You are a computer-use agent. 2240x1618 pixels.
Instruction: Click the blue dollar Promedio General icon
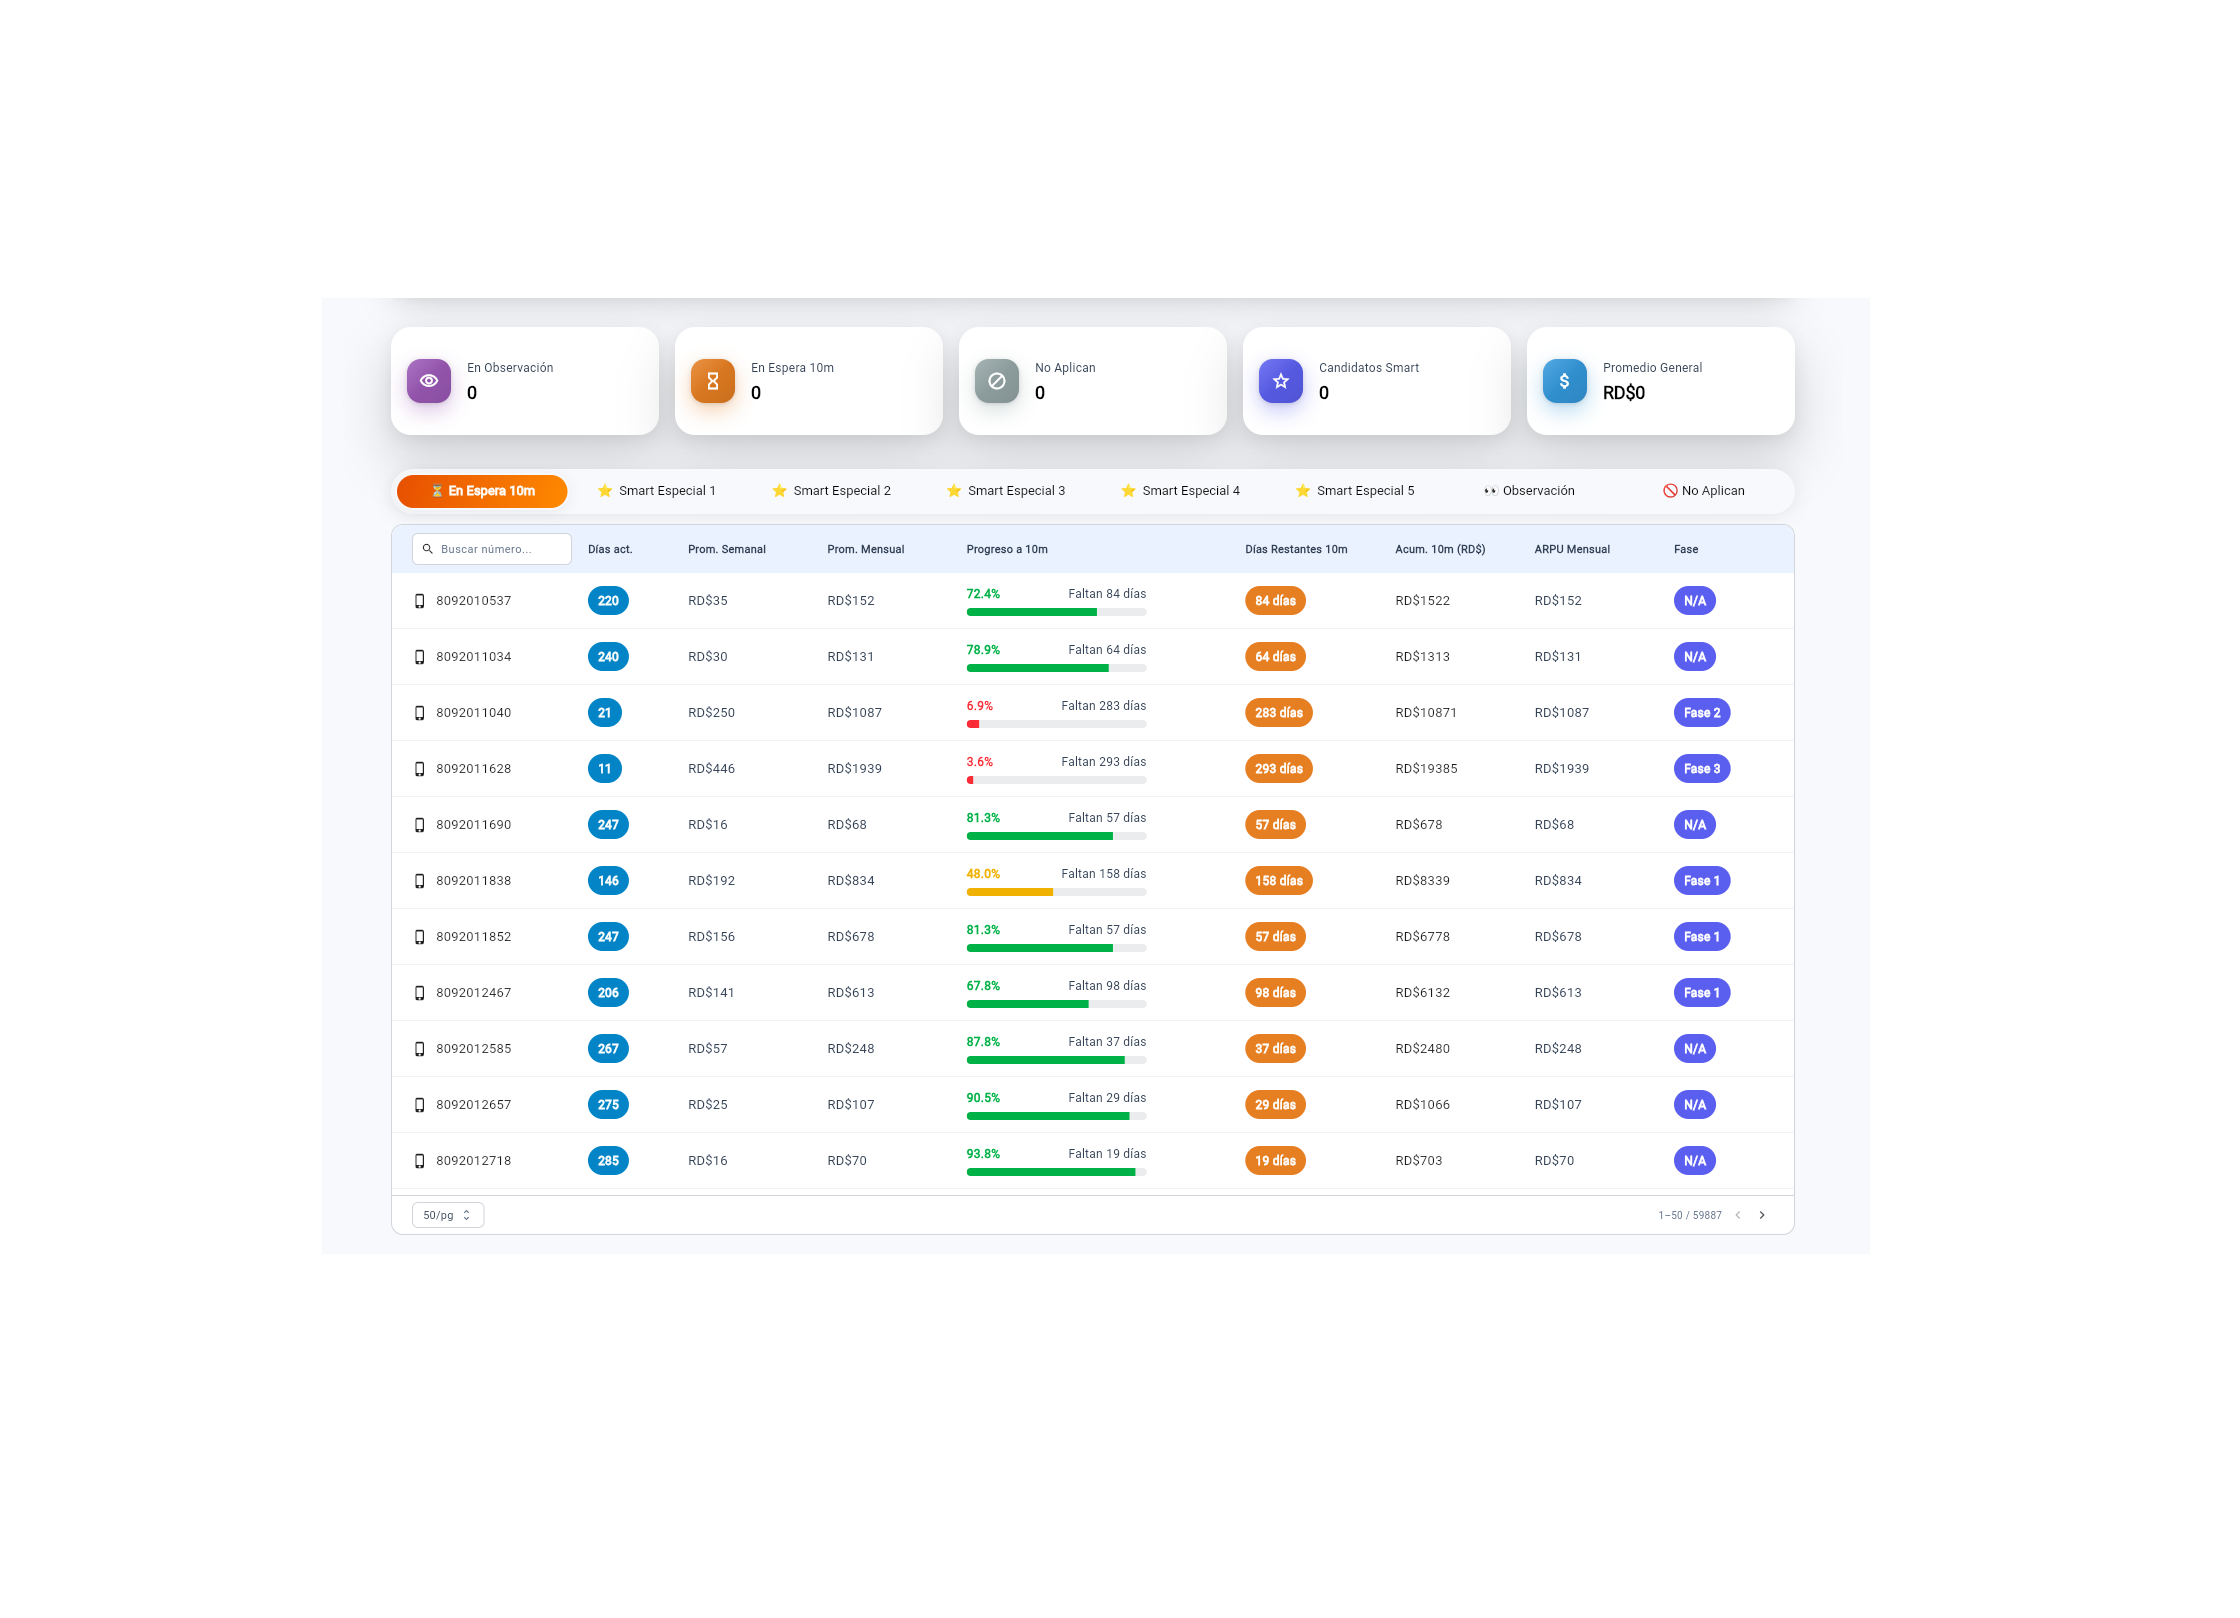click(1564, 381)
